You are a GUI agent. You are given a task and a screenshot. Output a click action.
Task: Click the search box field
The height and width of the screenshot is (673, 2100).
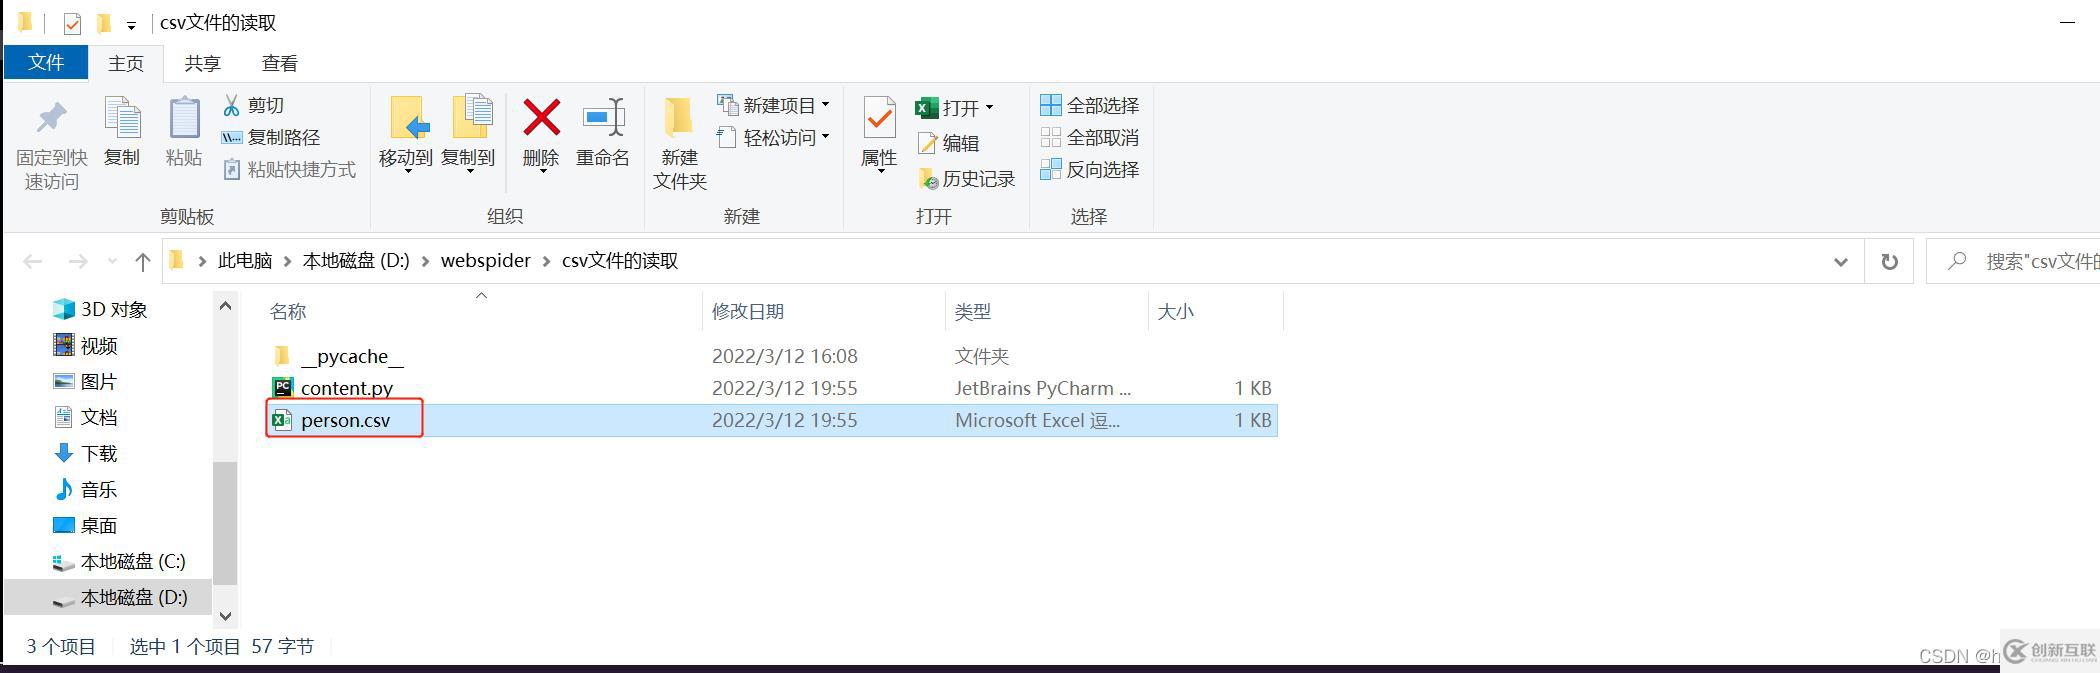coord(2013,261)
